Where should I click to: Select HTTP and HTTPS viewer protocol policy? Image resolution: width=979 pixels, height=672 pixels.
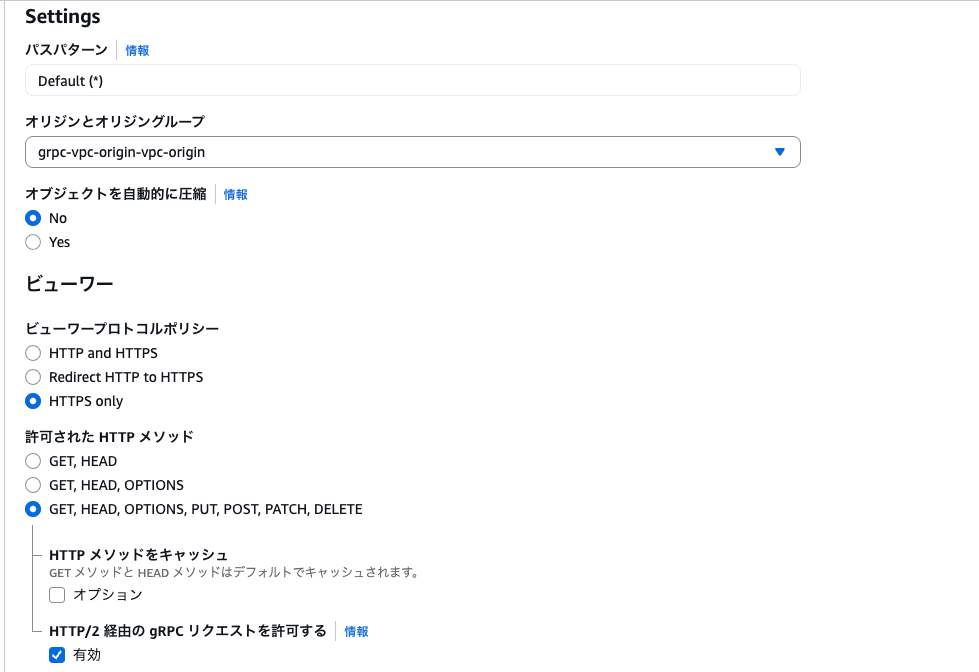click(x=32, y=352)
